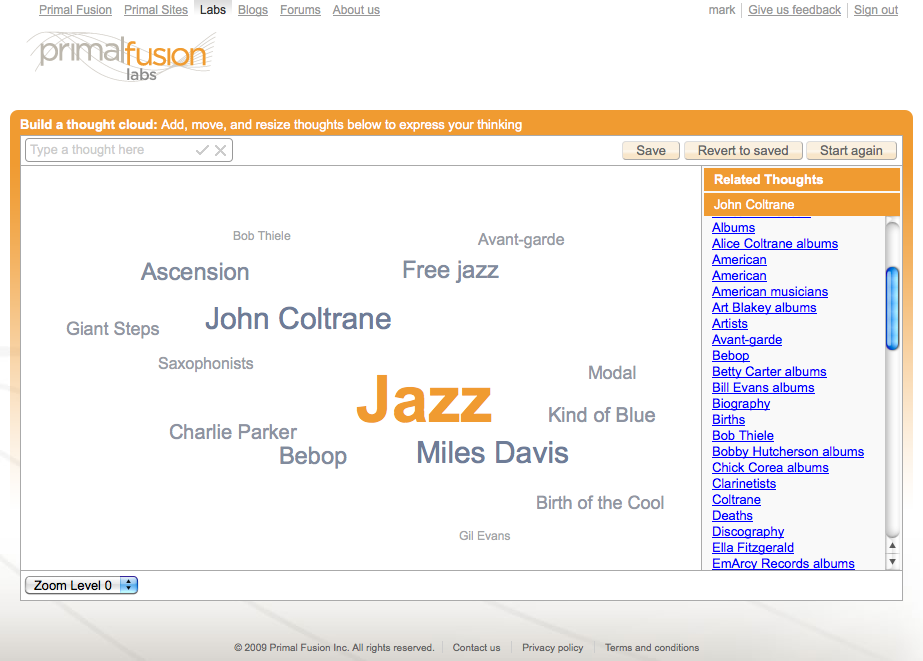Click the Save button

[650, 151]
